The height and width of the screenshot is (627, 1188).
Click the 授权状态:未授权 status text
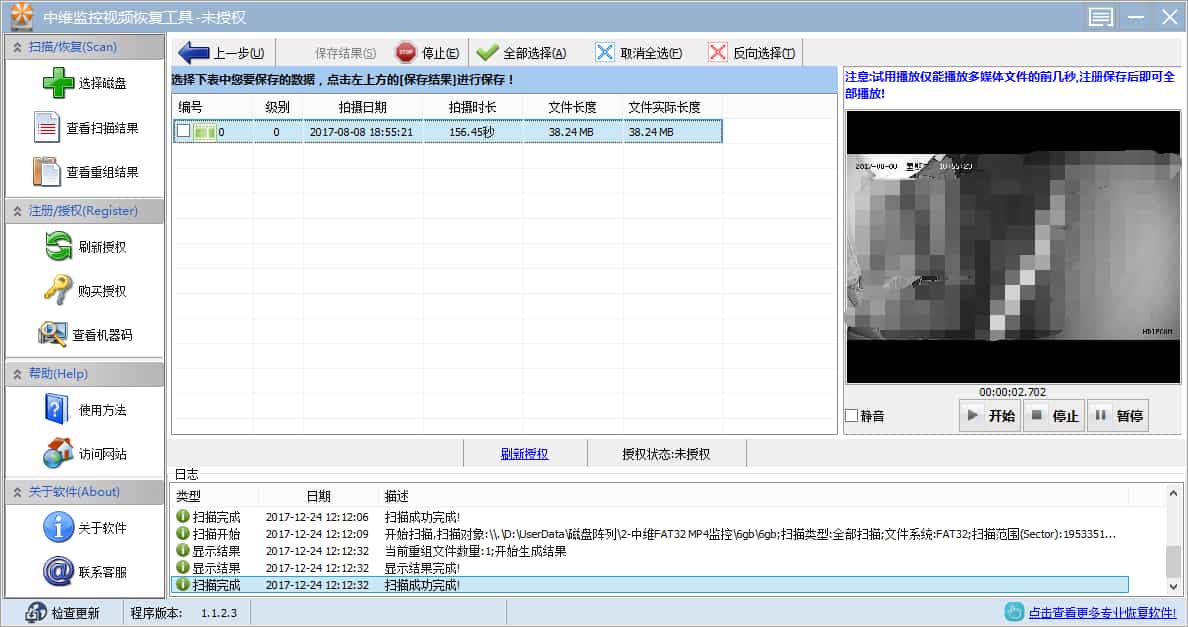tap(666, 454)
